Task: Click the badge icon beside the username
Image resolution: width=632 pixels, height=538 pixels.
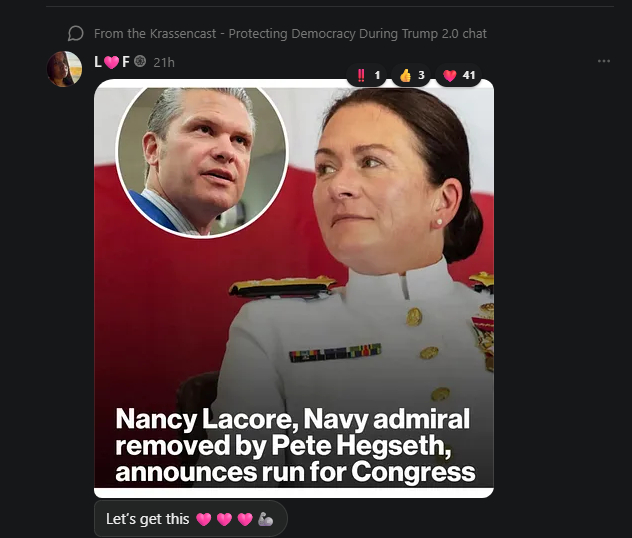Action: coord(140,62)
